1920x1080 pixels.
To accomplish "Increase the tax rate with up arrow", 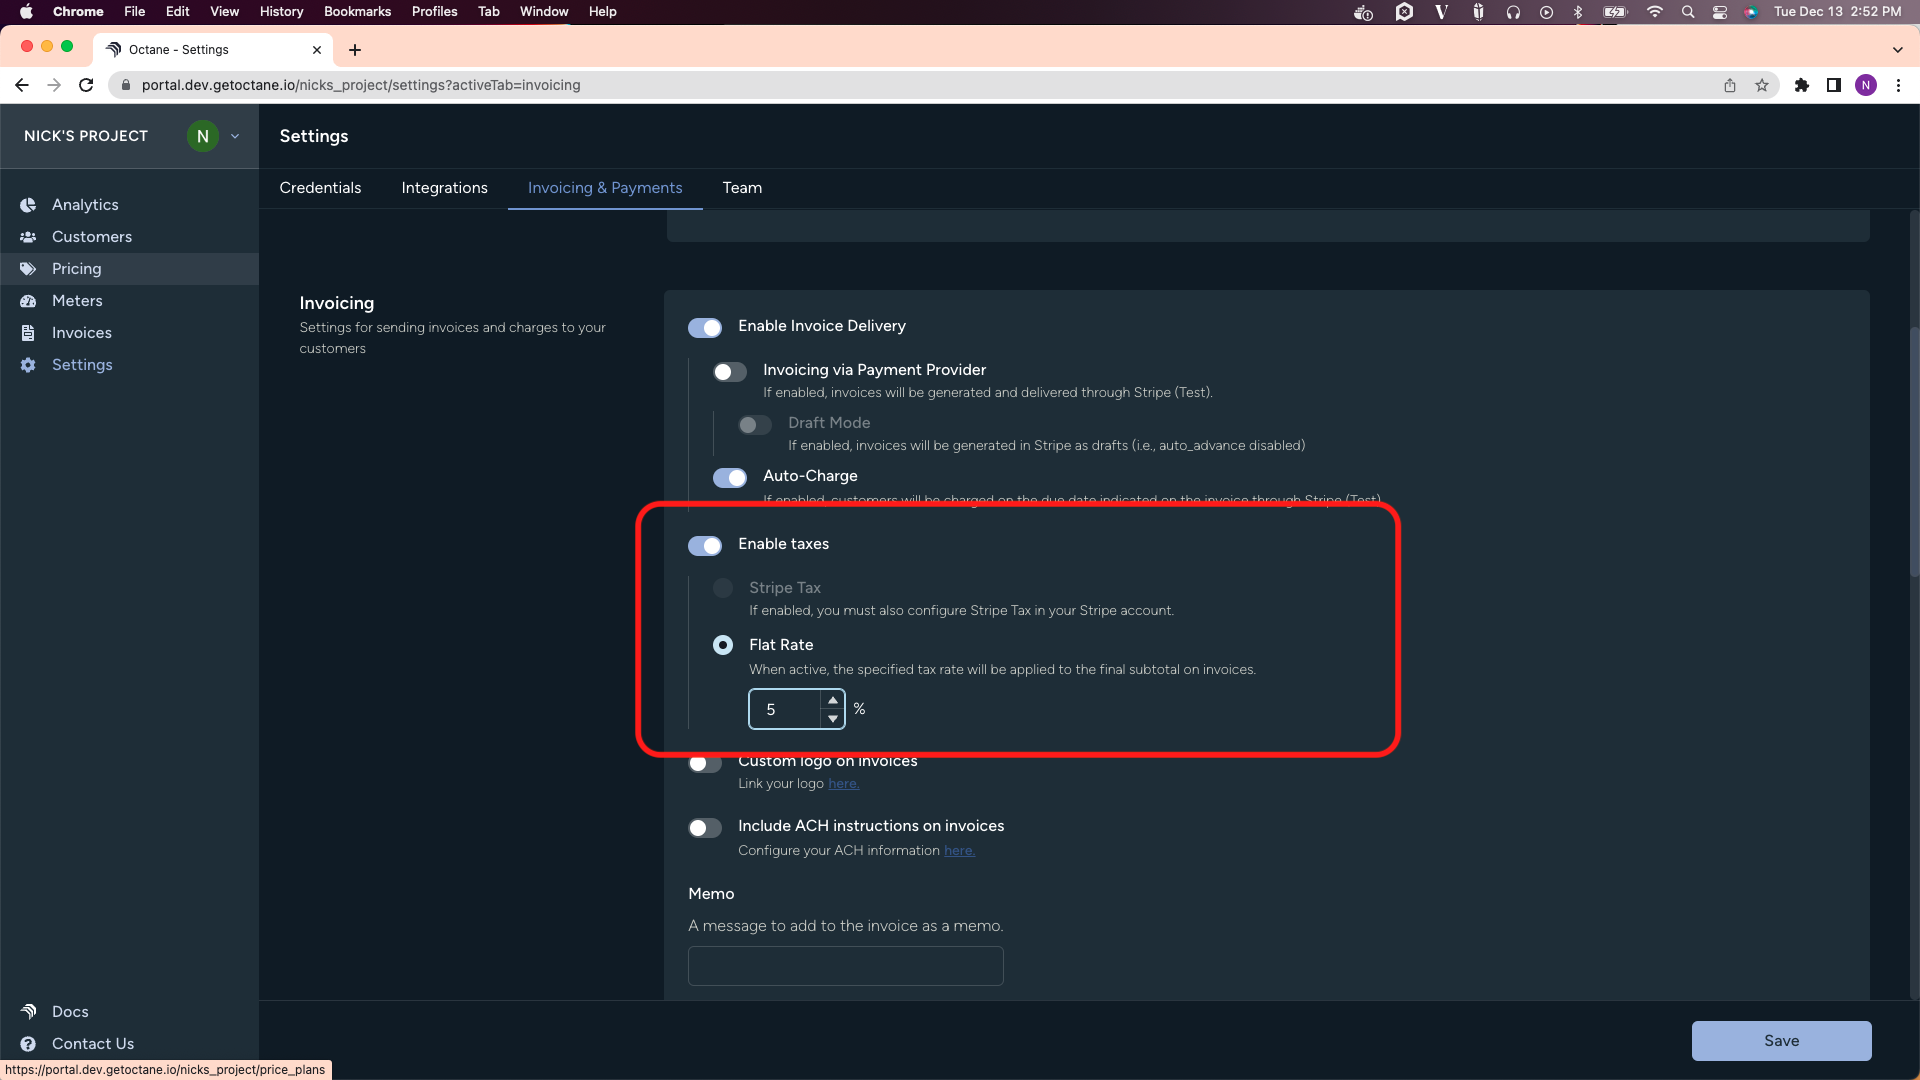I will click(x=833, y=700).
